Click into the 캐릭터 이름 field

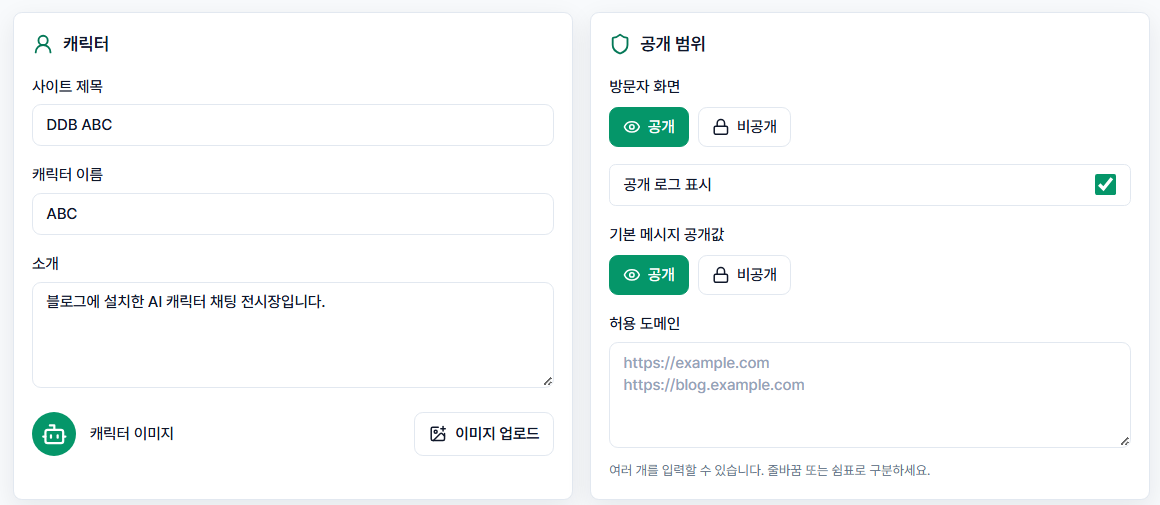click(x=293, y=214)
